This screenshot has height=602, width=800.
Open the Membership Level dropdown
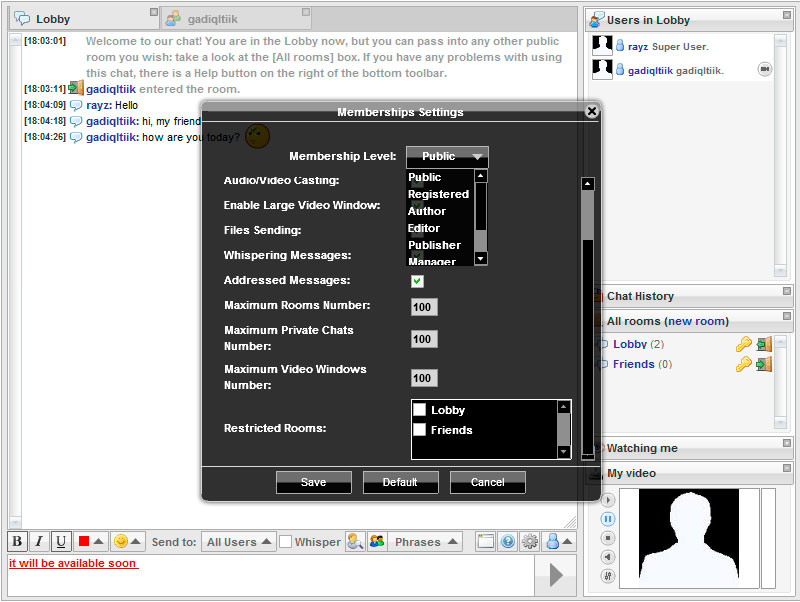[447, 156]
